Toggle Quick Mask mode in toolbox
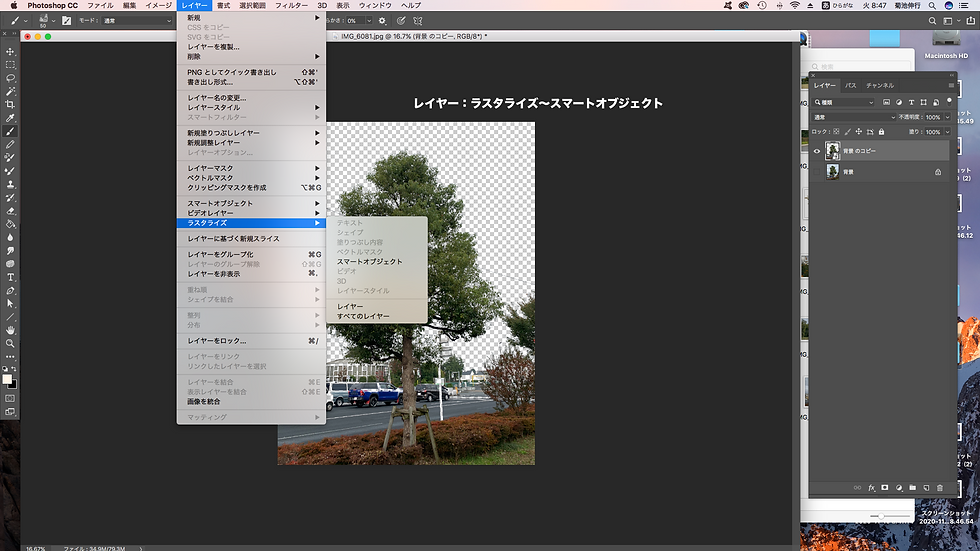 (x=10, y=398)
